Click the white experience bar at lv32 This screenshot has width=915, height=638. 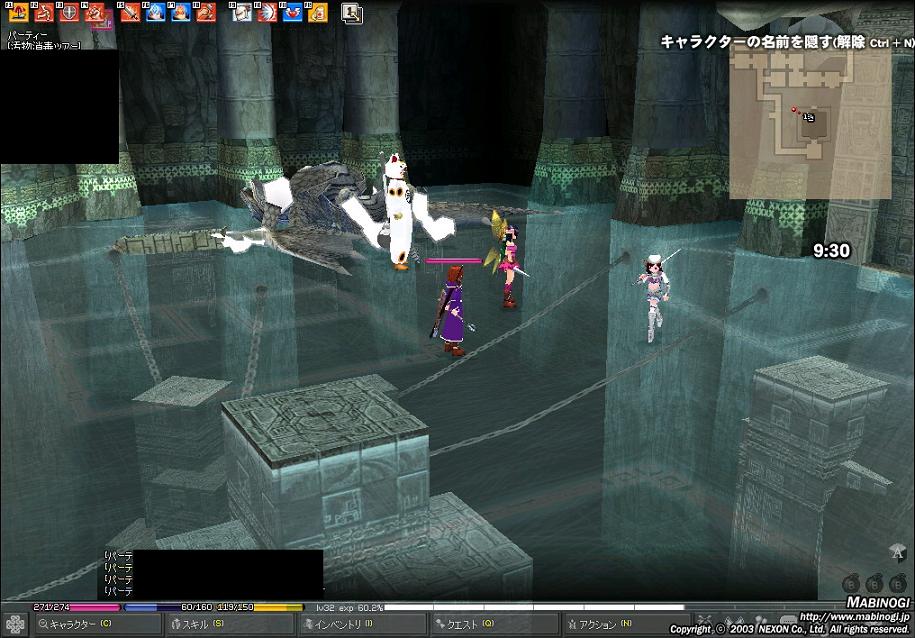tap(533, 607)
